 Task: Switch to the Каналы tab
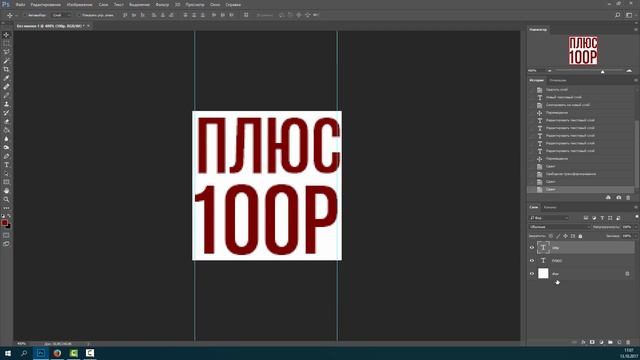coord(550,207)
